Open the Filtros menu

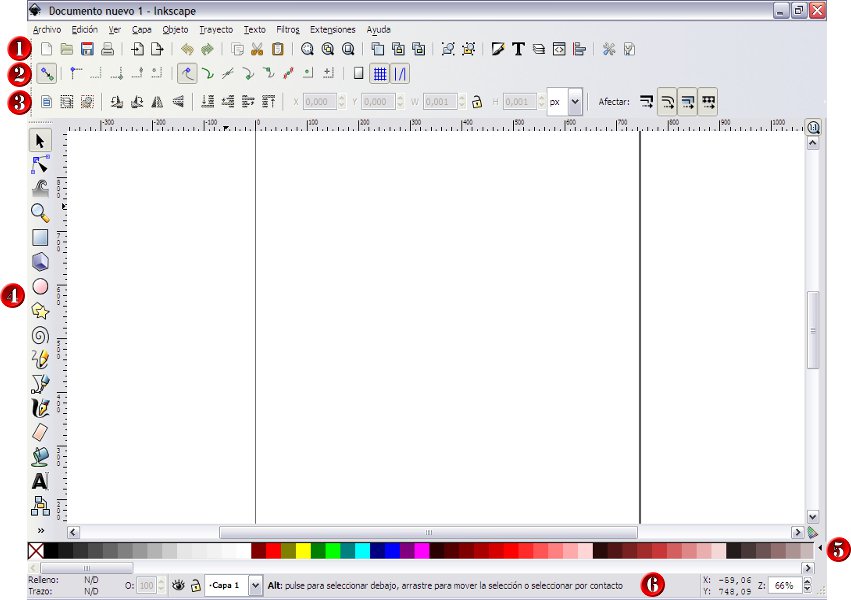coord(288,29)
